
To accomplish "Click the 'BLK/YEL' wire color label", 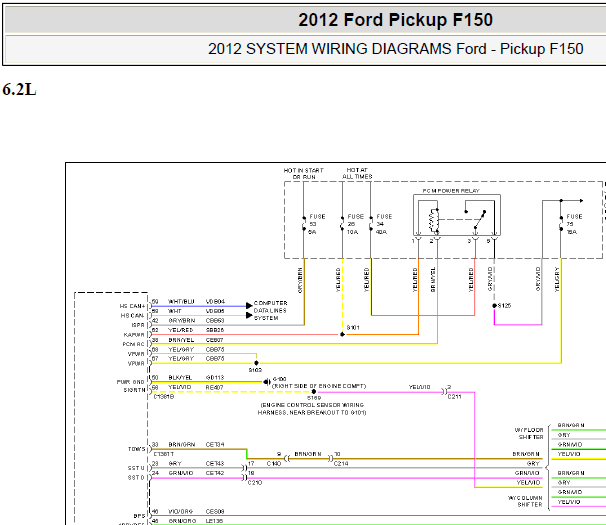I will 180,378.
